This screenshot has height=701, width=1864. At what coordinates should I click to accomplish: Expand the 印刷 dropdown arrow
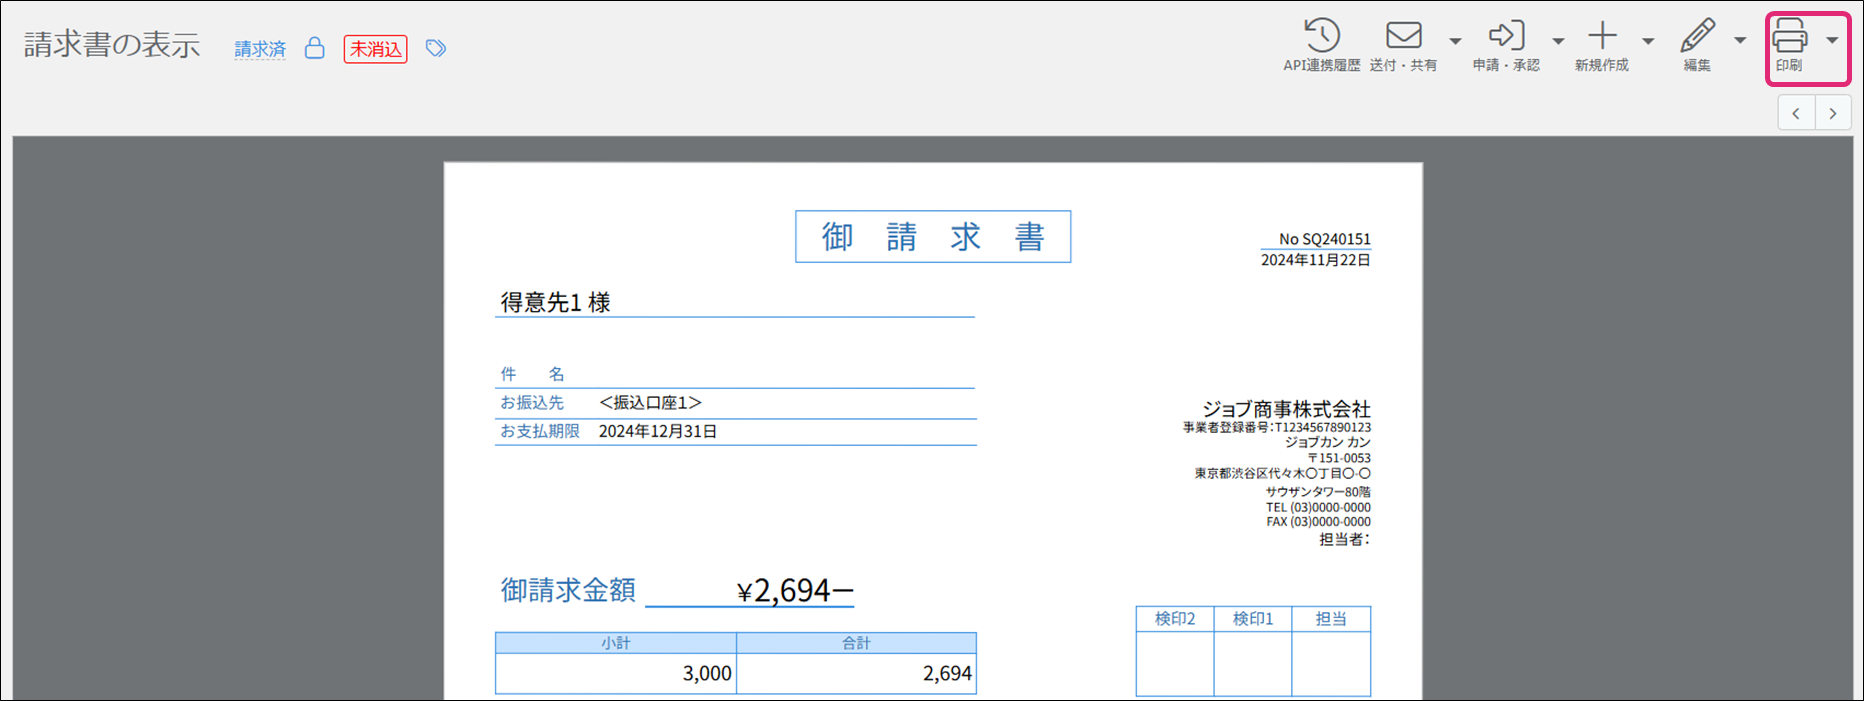point(1832,41)
